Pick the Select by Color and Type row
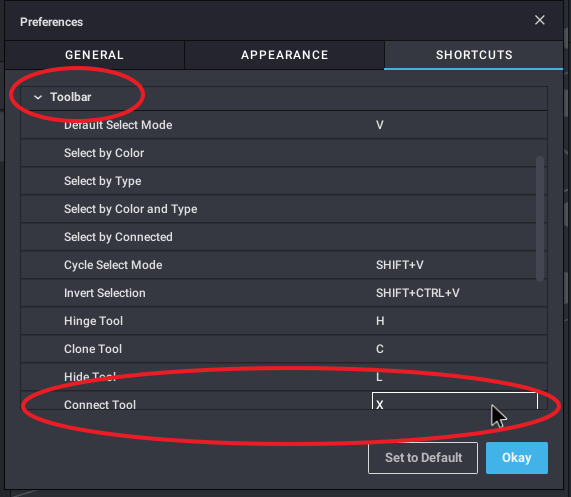Screen dimensions: 571x497 tap(284, 209)
